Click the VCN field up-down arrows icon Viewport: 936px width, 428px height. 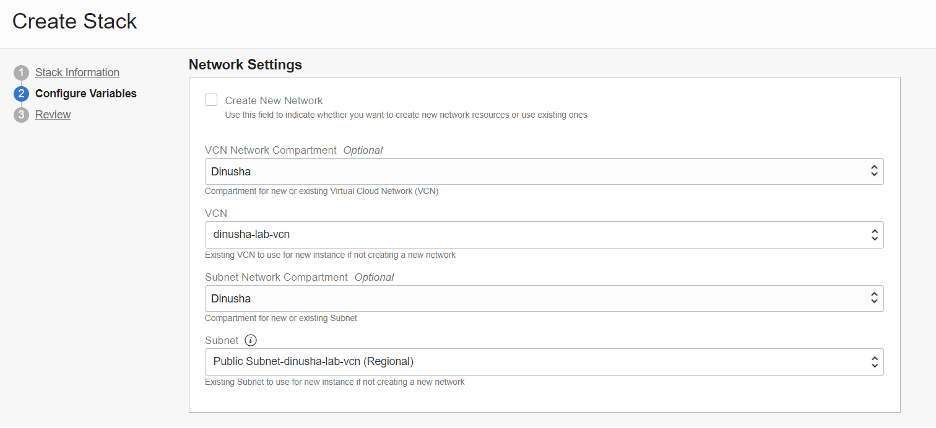(874, 235)
